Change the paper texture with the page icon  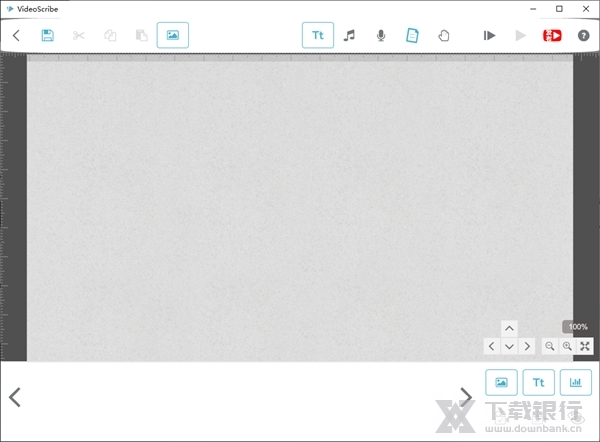point(412,36)
